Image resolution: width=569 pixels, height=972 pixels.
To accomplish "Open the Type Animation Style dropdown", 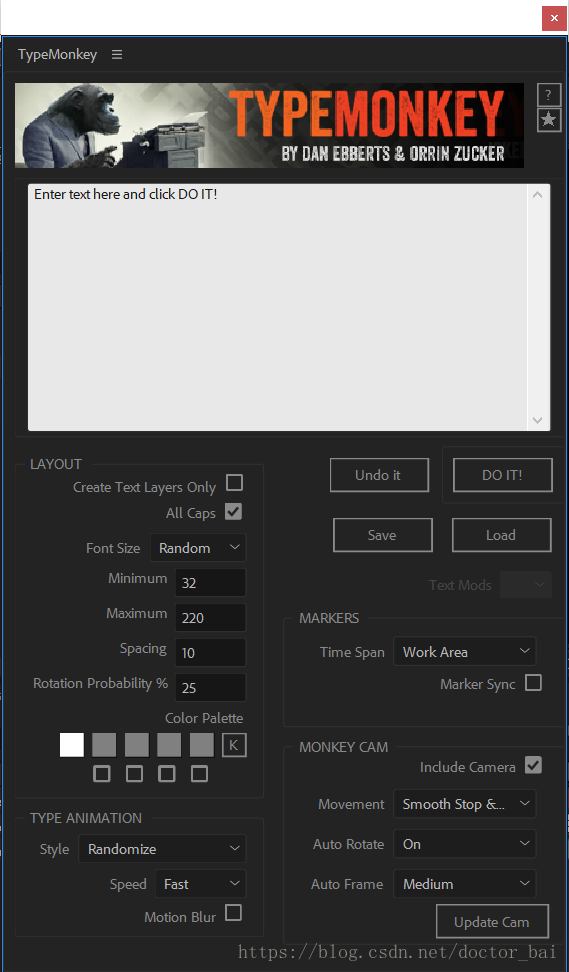I will pos(162,849).
